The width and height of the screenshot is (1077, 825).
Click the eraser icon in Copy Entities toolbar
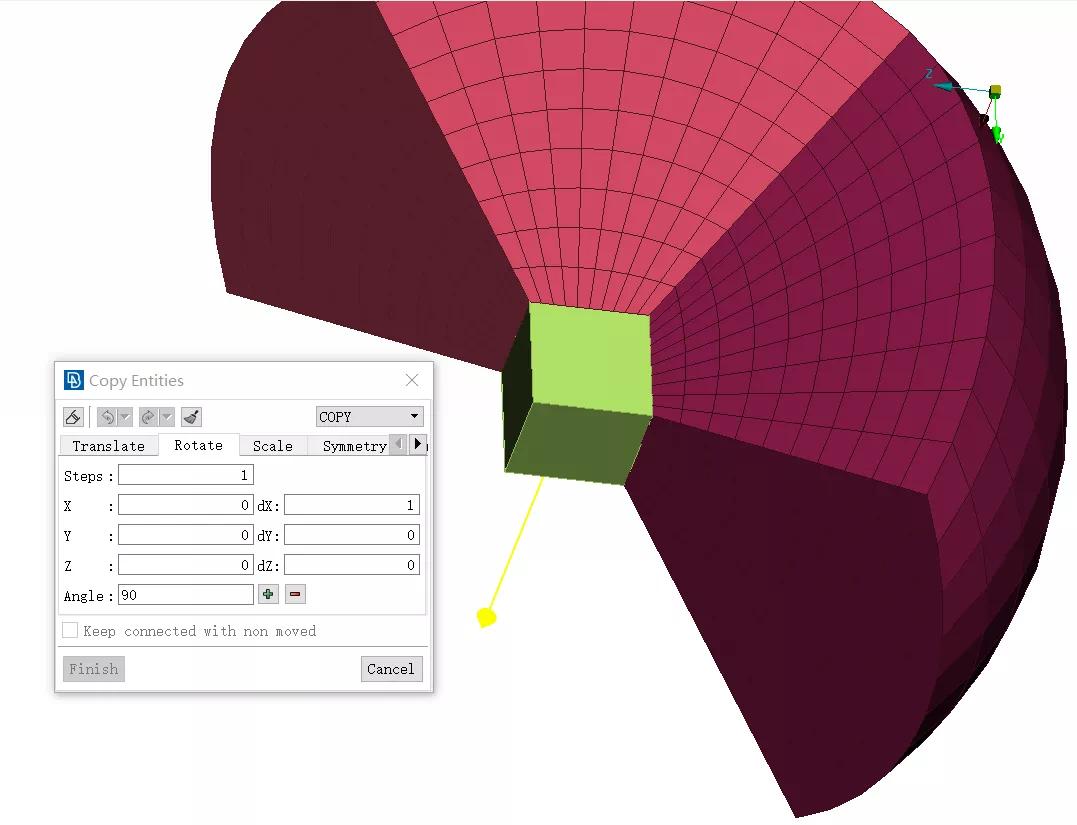[x=73, y=417]
